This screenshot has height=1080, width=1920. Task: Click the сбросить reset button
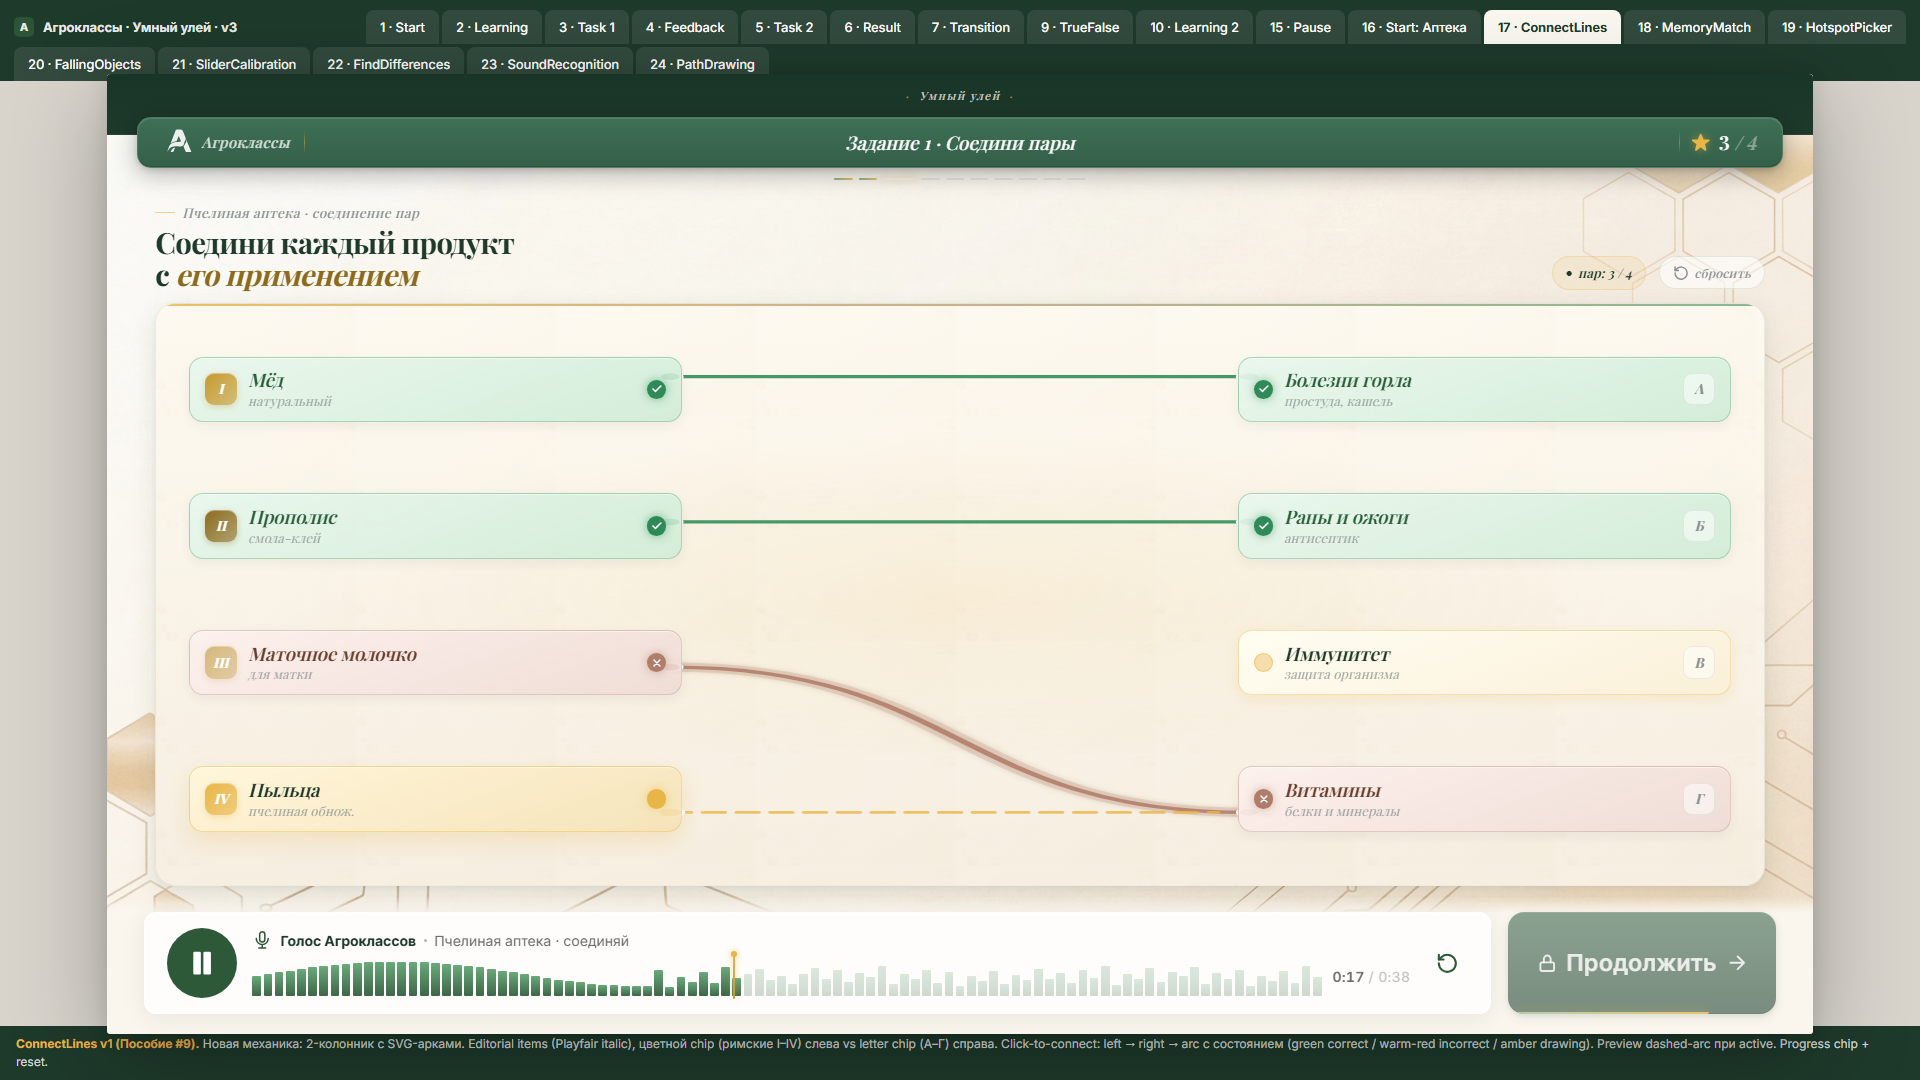point(1712,273)
